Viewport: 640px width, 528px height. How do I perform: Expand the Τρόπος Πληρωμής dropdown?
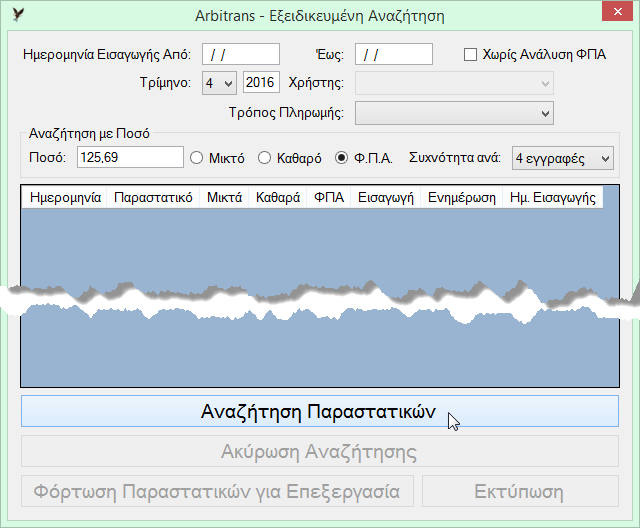[454, 113]
